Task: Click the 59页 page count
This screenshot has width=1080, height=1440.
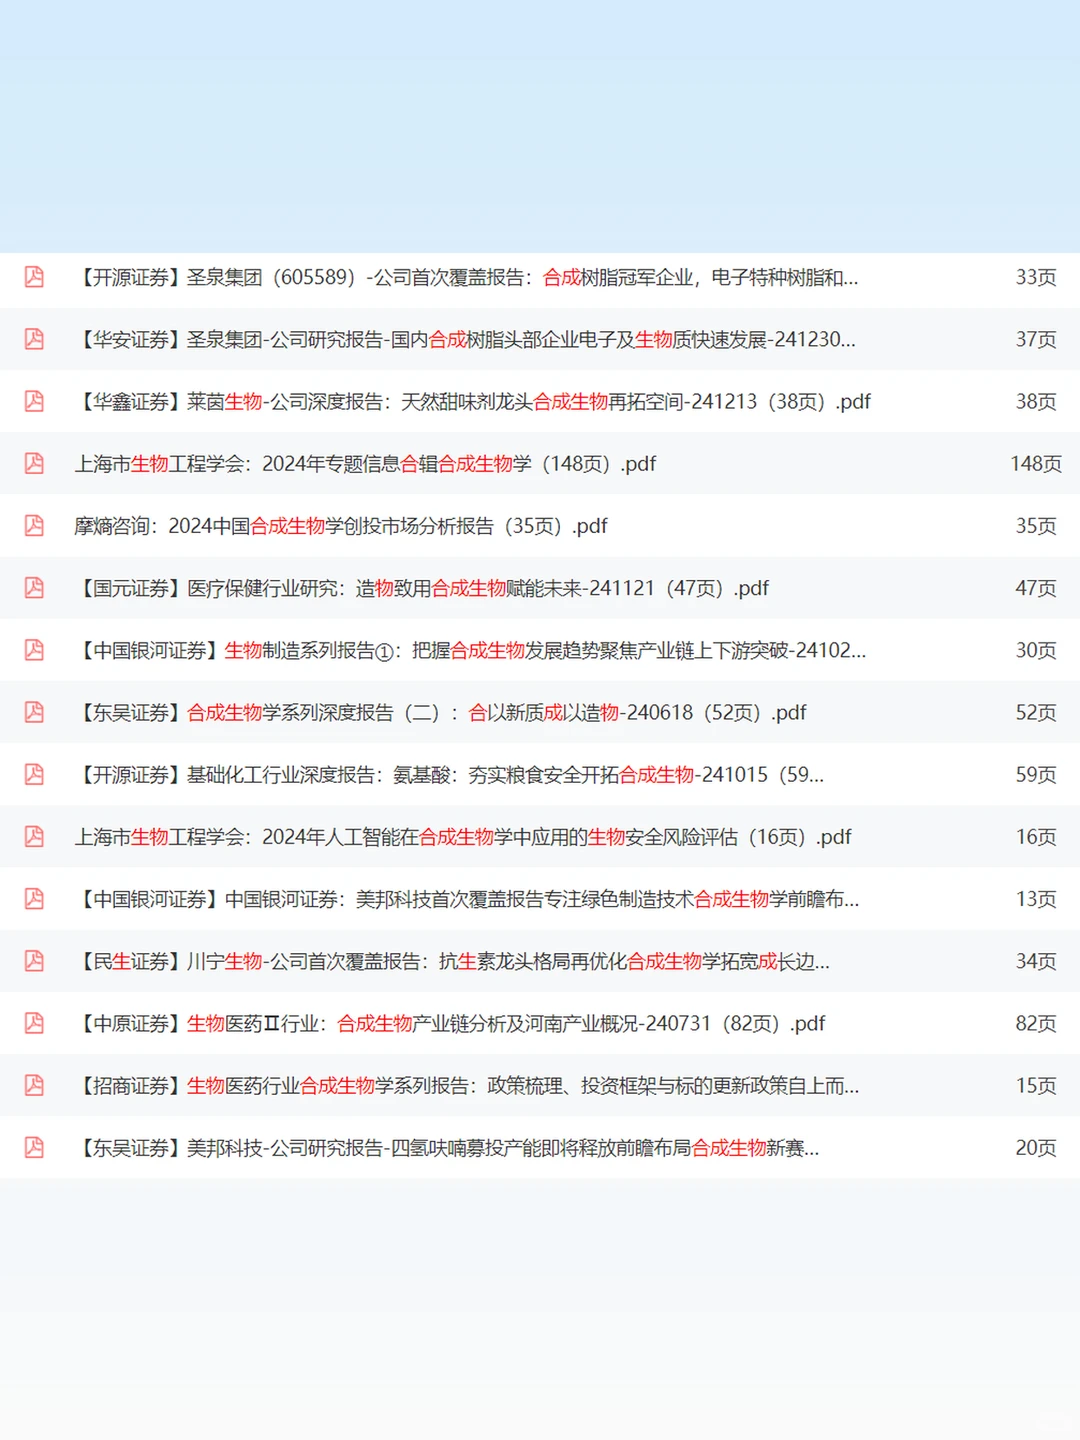Action: click(x=1036, y=774)
